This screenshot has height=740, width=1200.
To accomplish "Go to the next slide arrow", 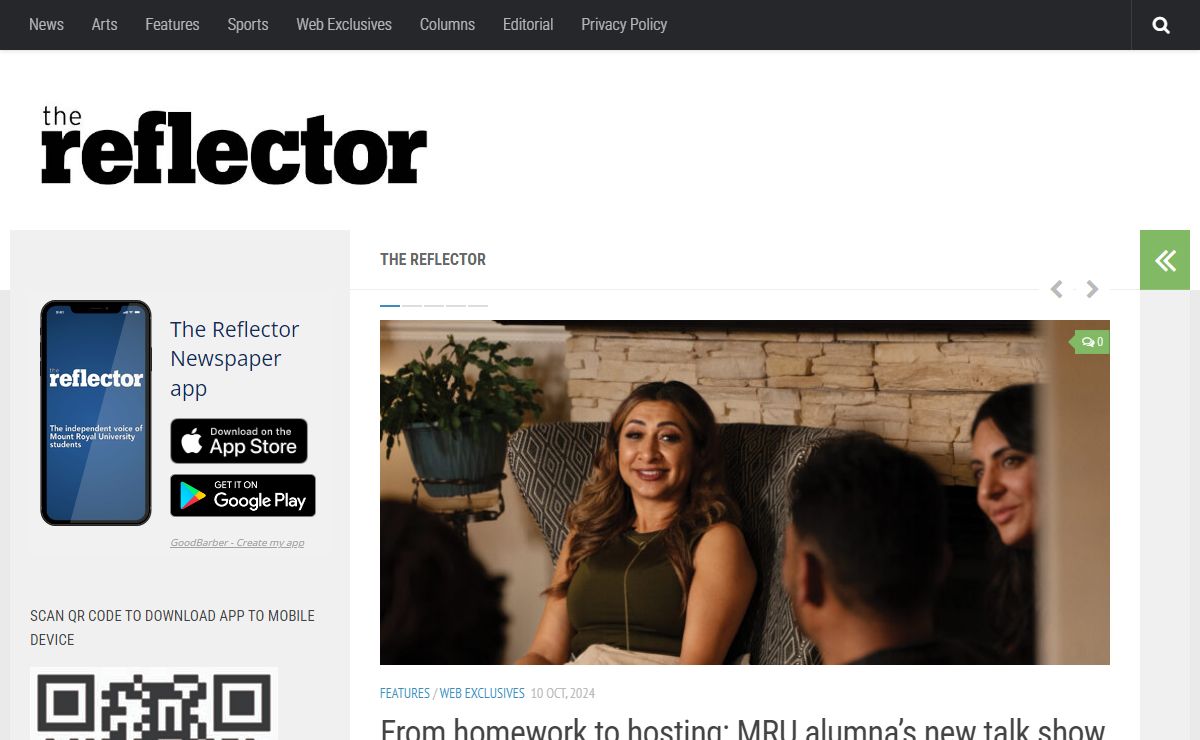I will coord(1092,289).
